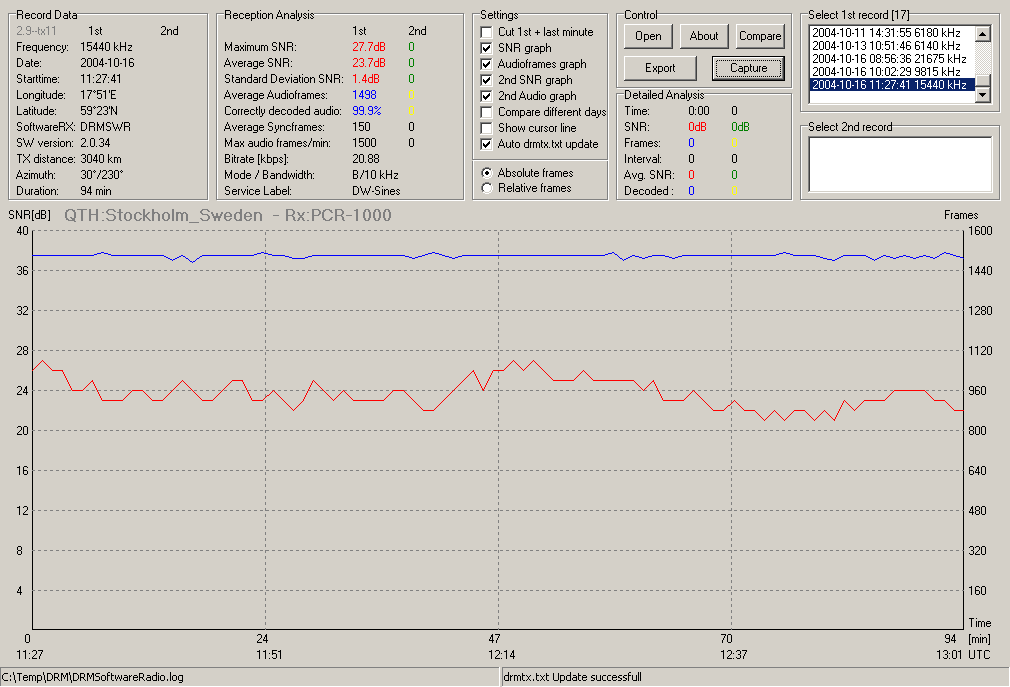Click the Export button
1010x687 pixels.
(660, 68)
